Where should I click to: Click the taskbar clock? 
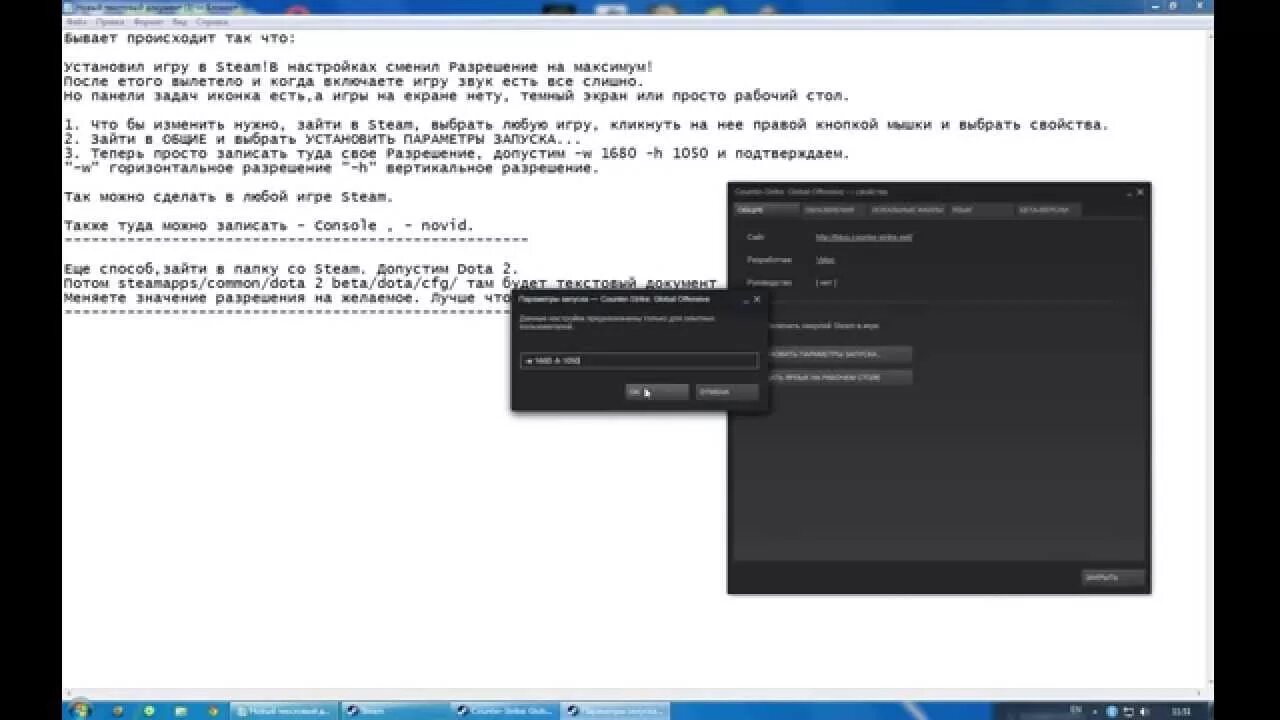[x=1183, y=711]
